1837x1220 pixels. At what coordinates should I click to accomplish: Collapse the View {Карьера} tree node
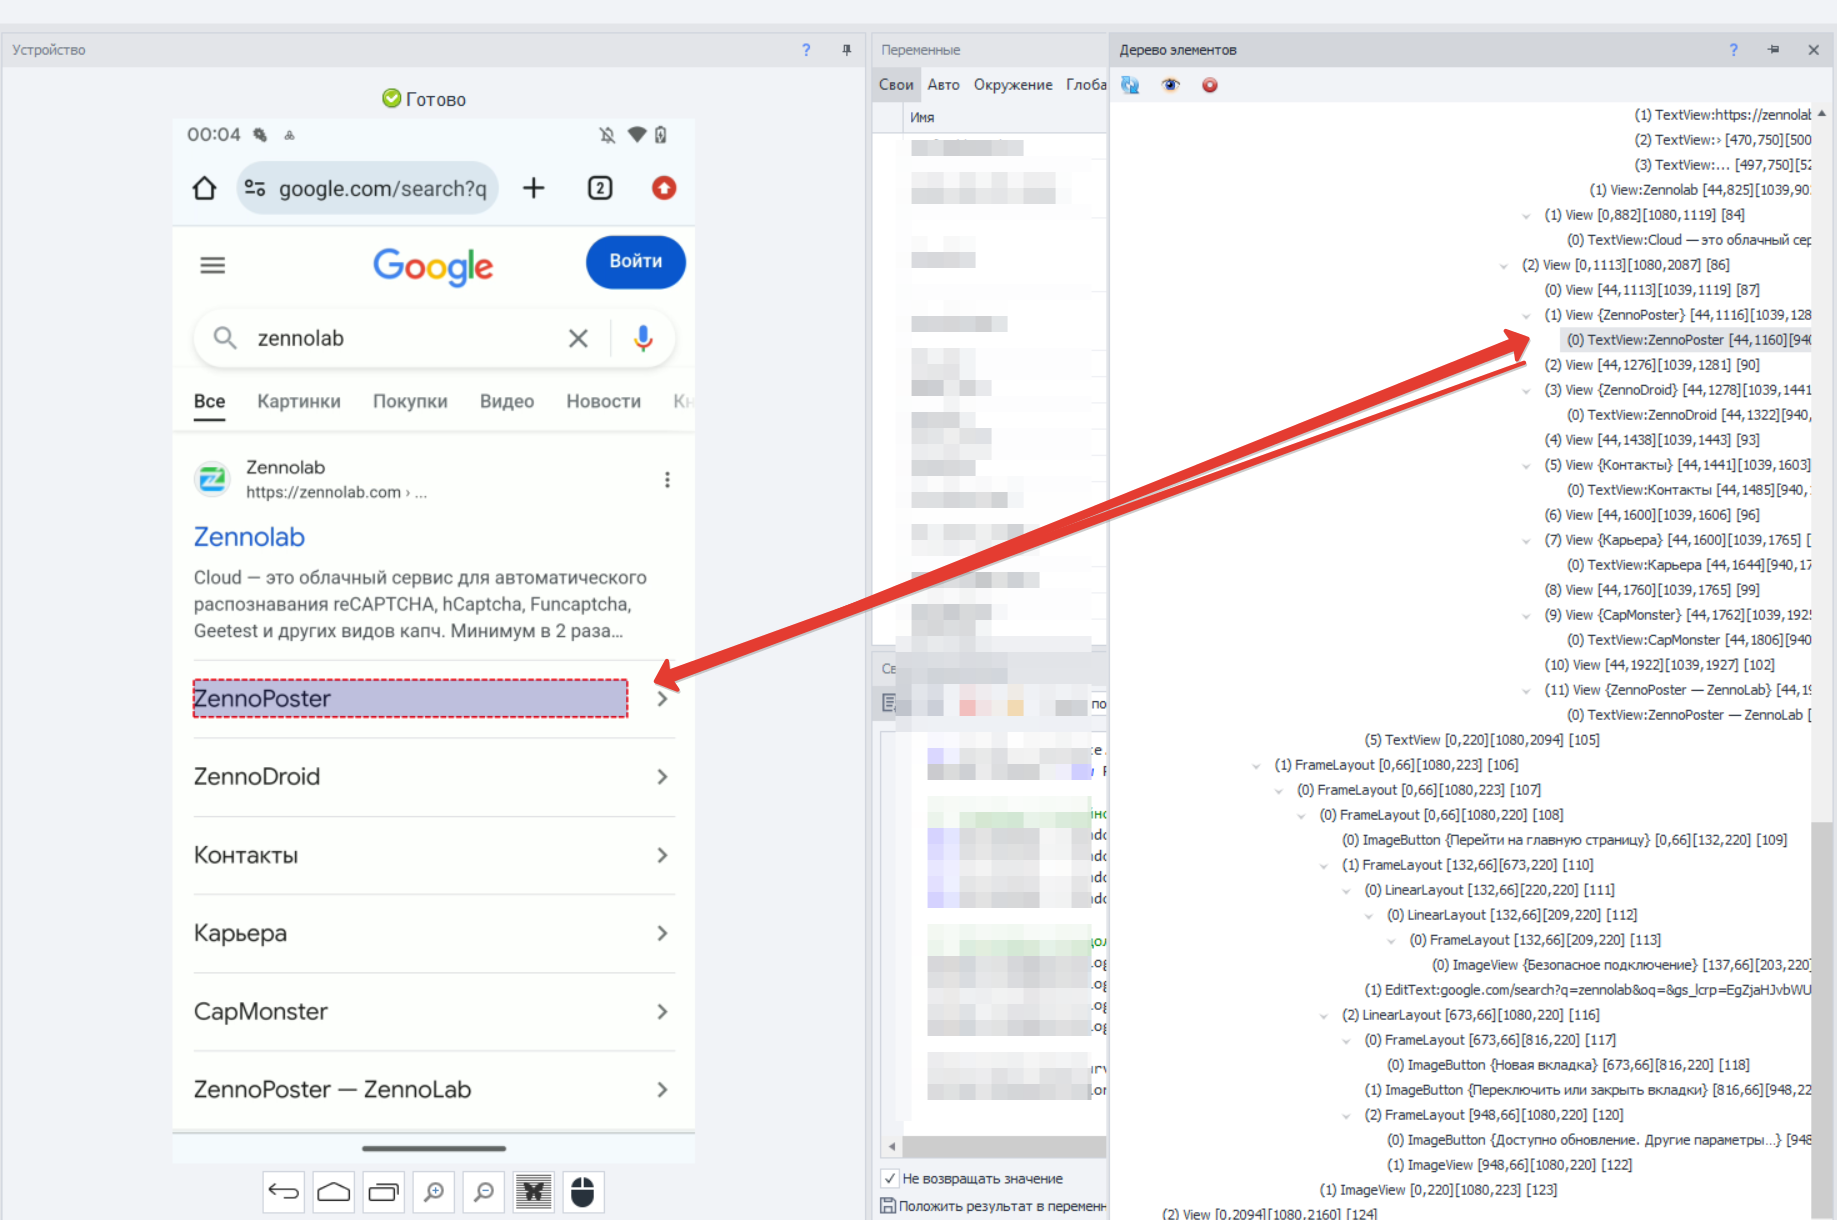pyautogui.click(x=1526, y=541)
